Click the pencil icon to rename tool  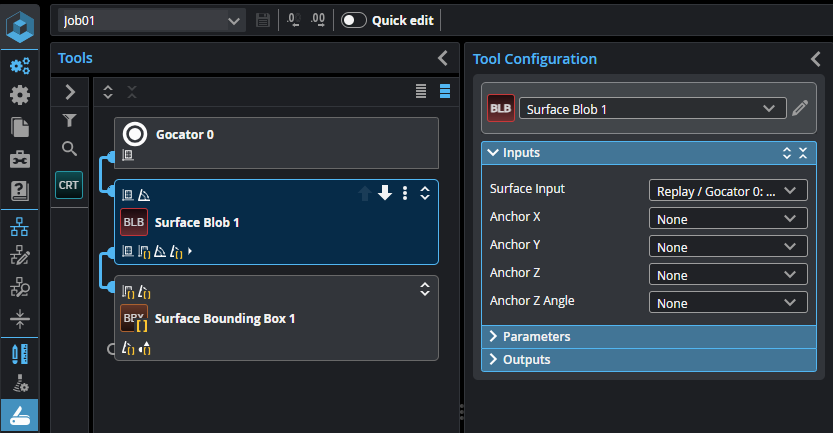(x=799, y=108)
